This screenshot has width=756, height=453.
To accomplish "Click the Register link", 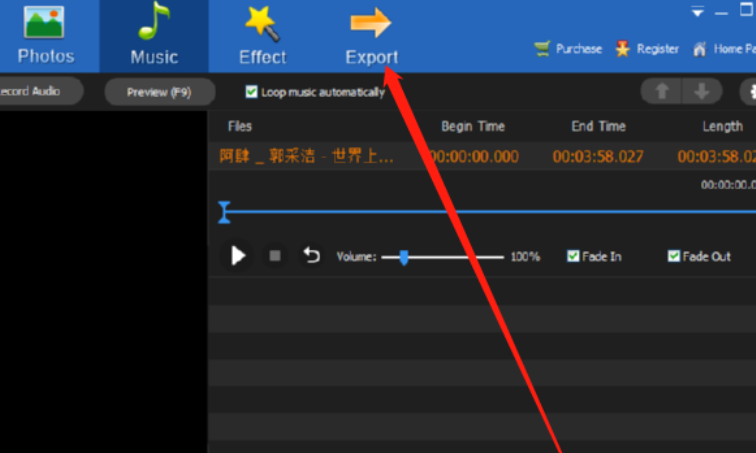I will tap(647, 49).
